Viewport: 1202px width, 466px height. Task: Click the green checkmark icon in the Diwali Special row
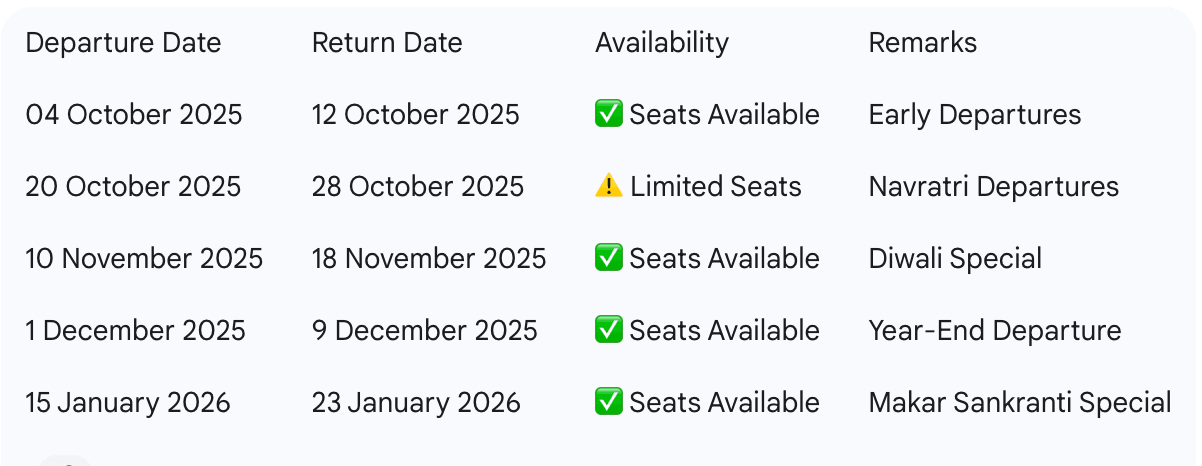point(608,259)
